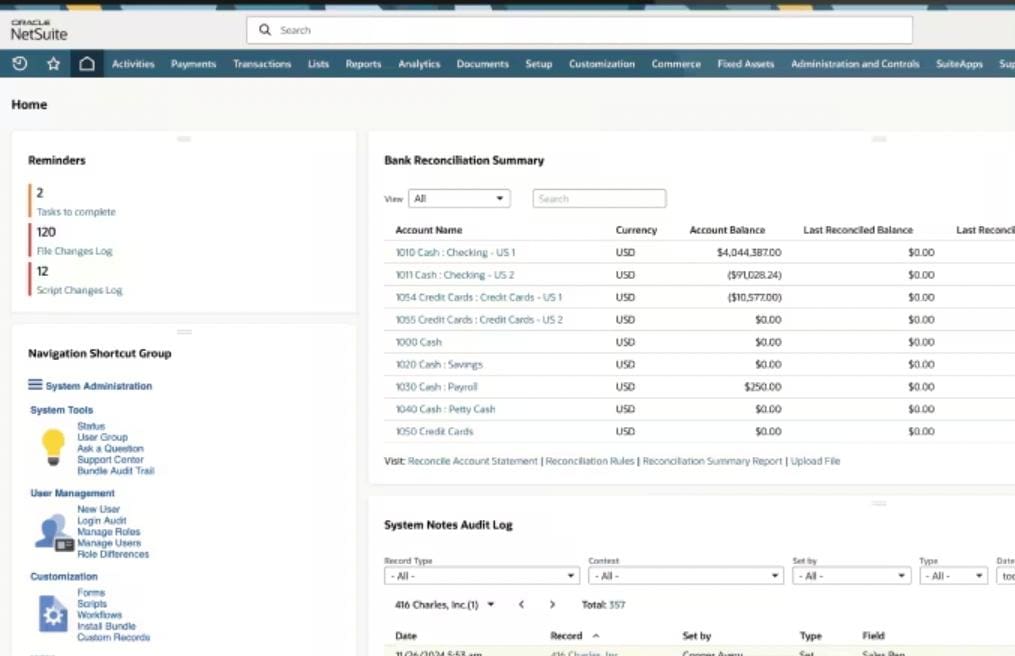Open the Recent Records clock icon
Image resolution: width=1015 pixels, height=656 pixels.
20,64
